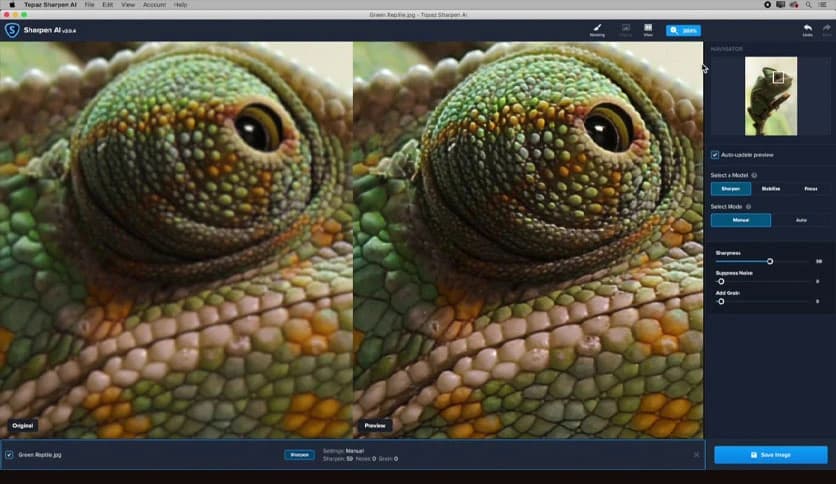Click the Undo arrow icon
The image size is (836, 484).
pos(807,29)
